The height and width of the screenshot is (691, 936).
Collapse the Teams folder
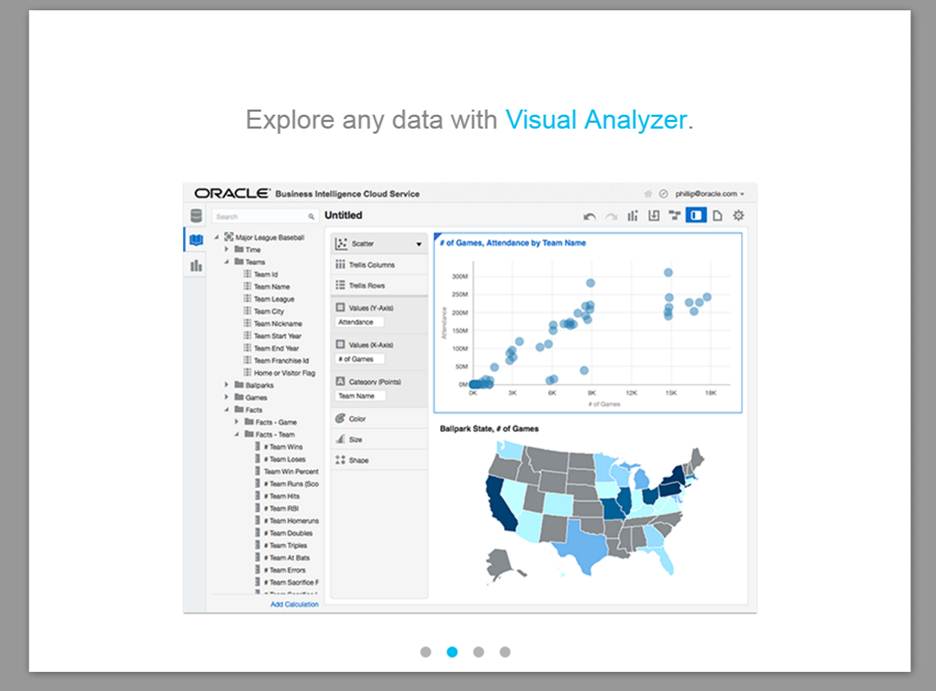tap(226, 262)
